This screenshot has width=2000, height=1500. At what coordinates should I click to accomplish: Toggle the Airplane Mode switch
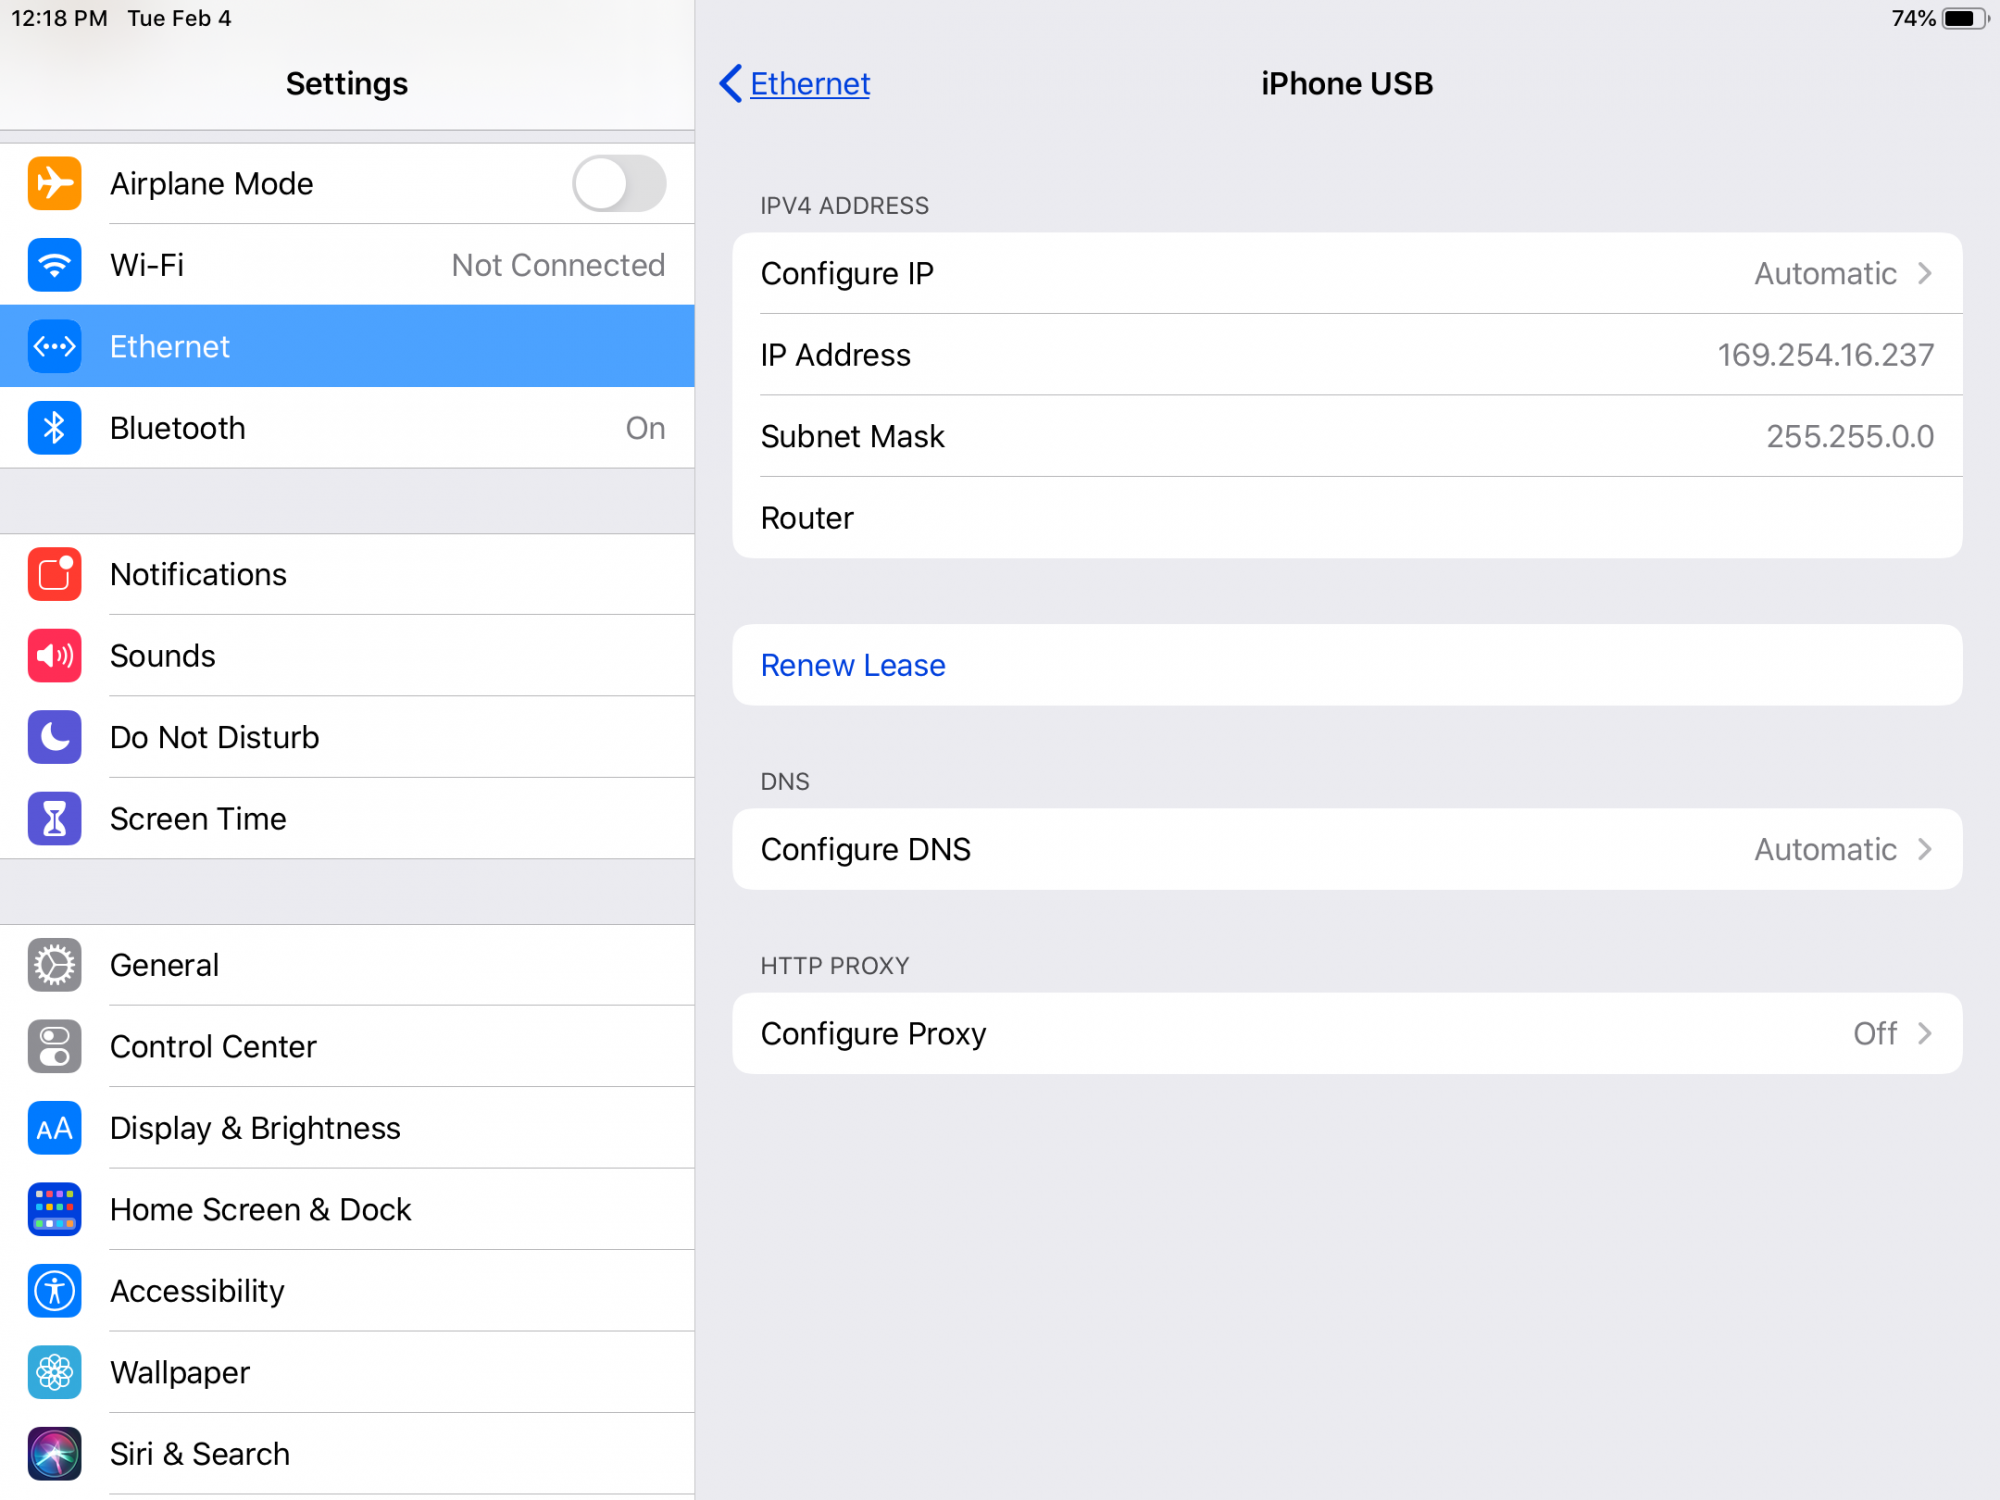(618, 184)
